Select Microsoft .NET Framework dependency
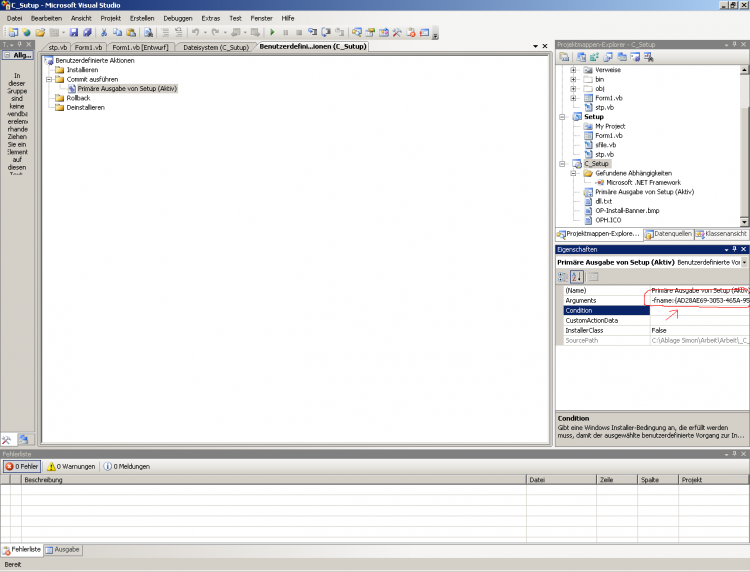 pyautogui.click(x=643, y=182)
